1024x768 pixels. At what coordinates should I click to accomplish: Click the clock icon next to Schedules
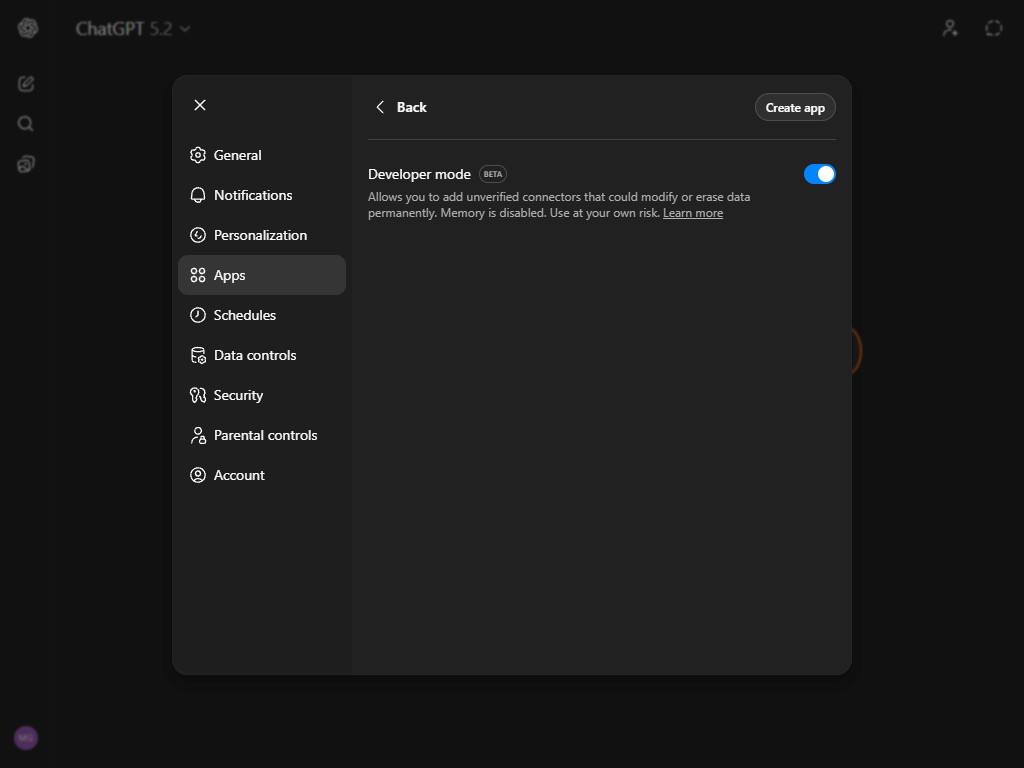(197, 315)
